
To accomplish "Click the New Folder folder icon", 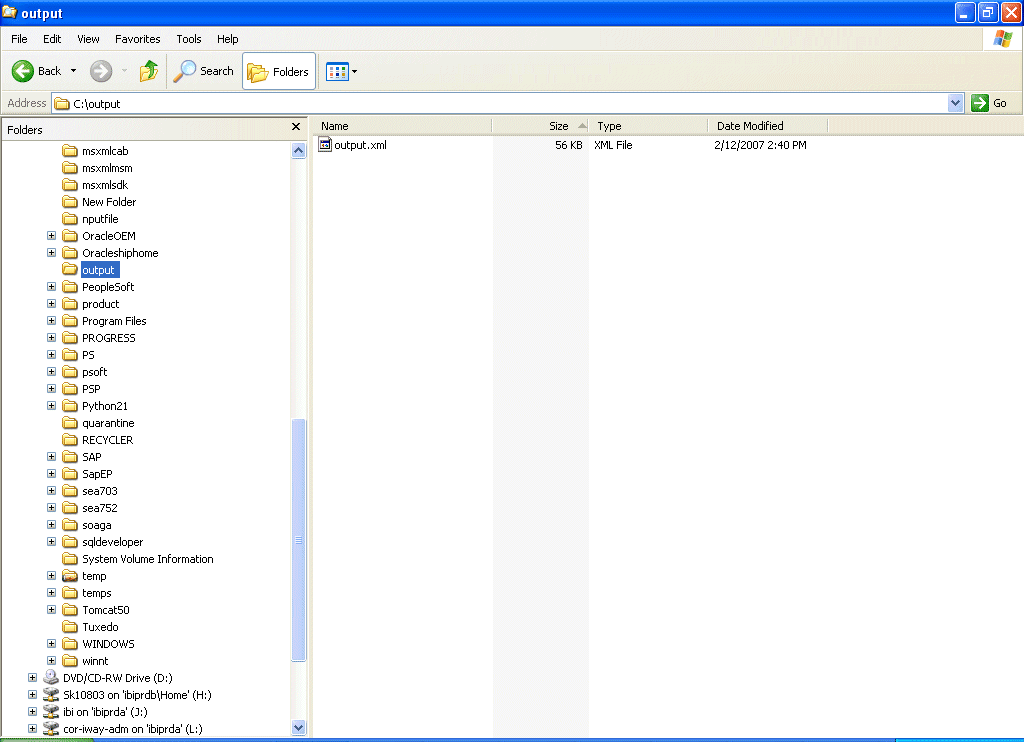I will click(x=70, y=202).
